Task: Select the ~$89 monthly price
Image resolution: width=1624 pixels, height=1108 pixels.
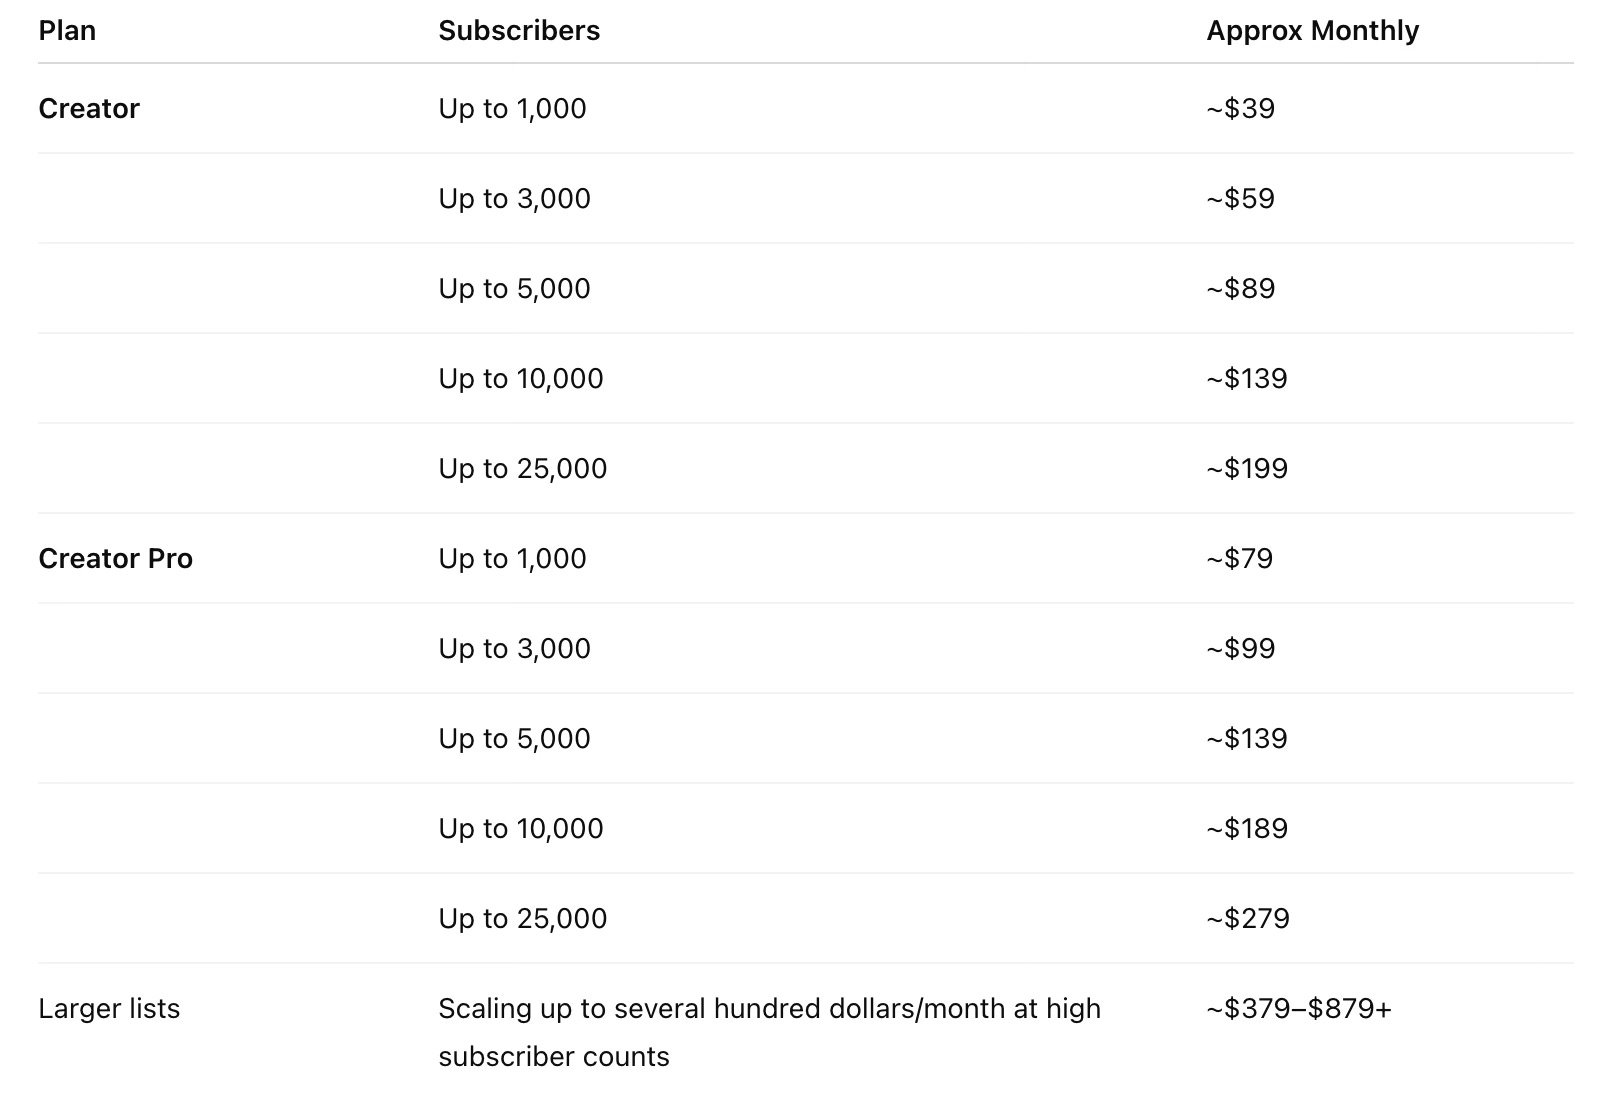Action: (x=1240, y=288)
